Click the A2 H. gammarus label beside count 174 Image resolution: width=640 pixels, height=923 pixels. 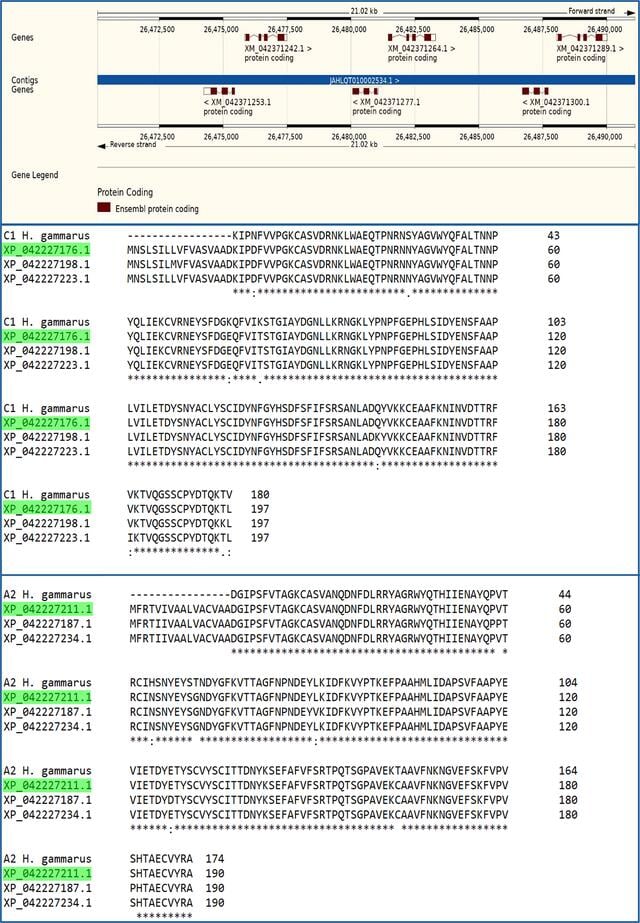[48, 859]
